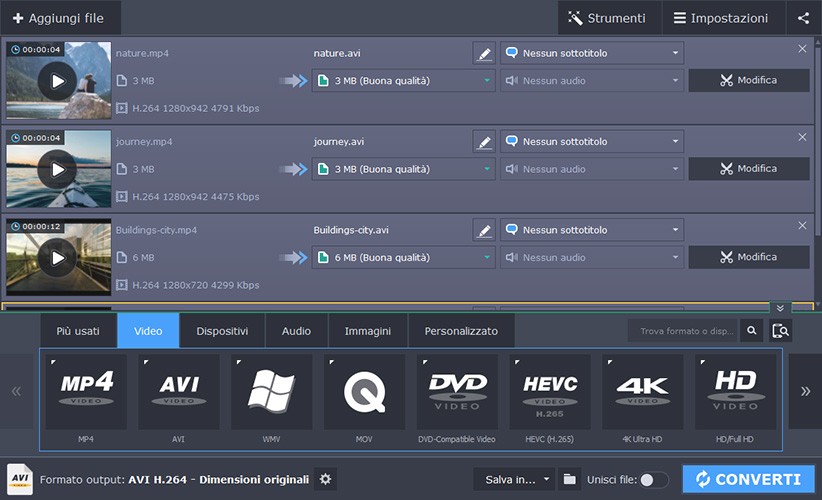The image size is (822, 500).
Task: Click the Trova formato search field
Action: point(683,331)
